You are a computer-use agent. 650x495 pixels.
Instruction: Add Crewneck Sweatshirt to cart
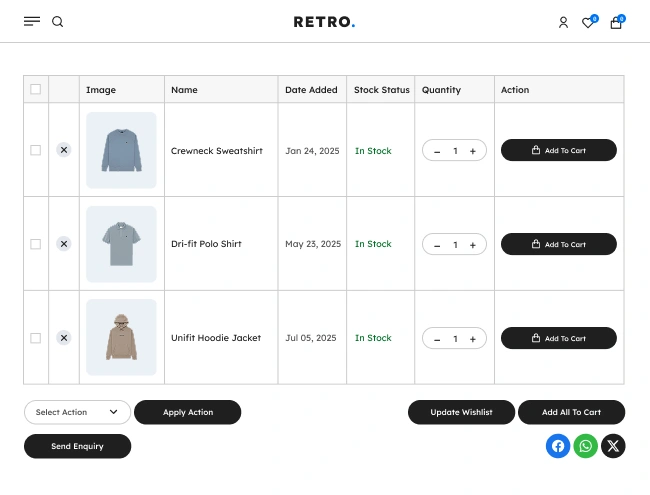pyautogui.click(x=559, y=150)
